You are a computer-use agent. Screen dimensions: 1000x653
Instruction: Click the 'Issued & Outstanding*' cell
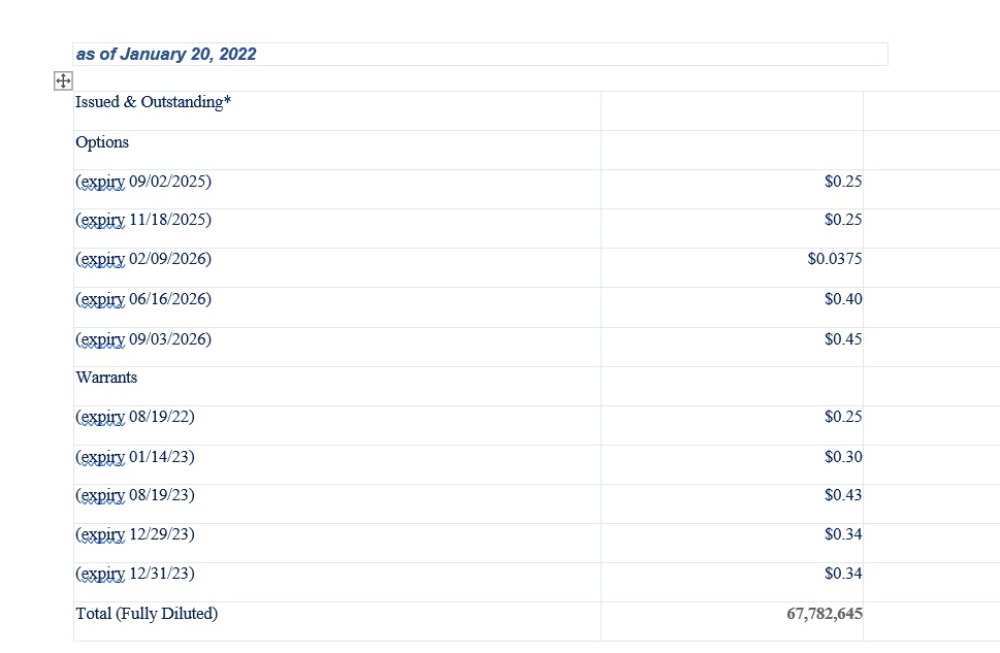[153, 102]
